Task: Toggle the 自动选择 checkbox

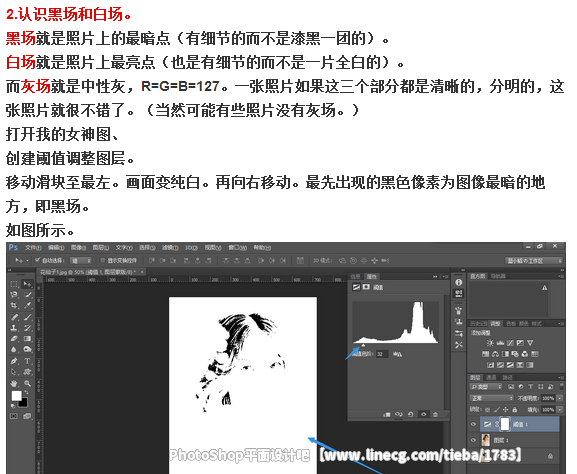Action: 37,260
